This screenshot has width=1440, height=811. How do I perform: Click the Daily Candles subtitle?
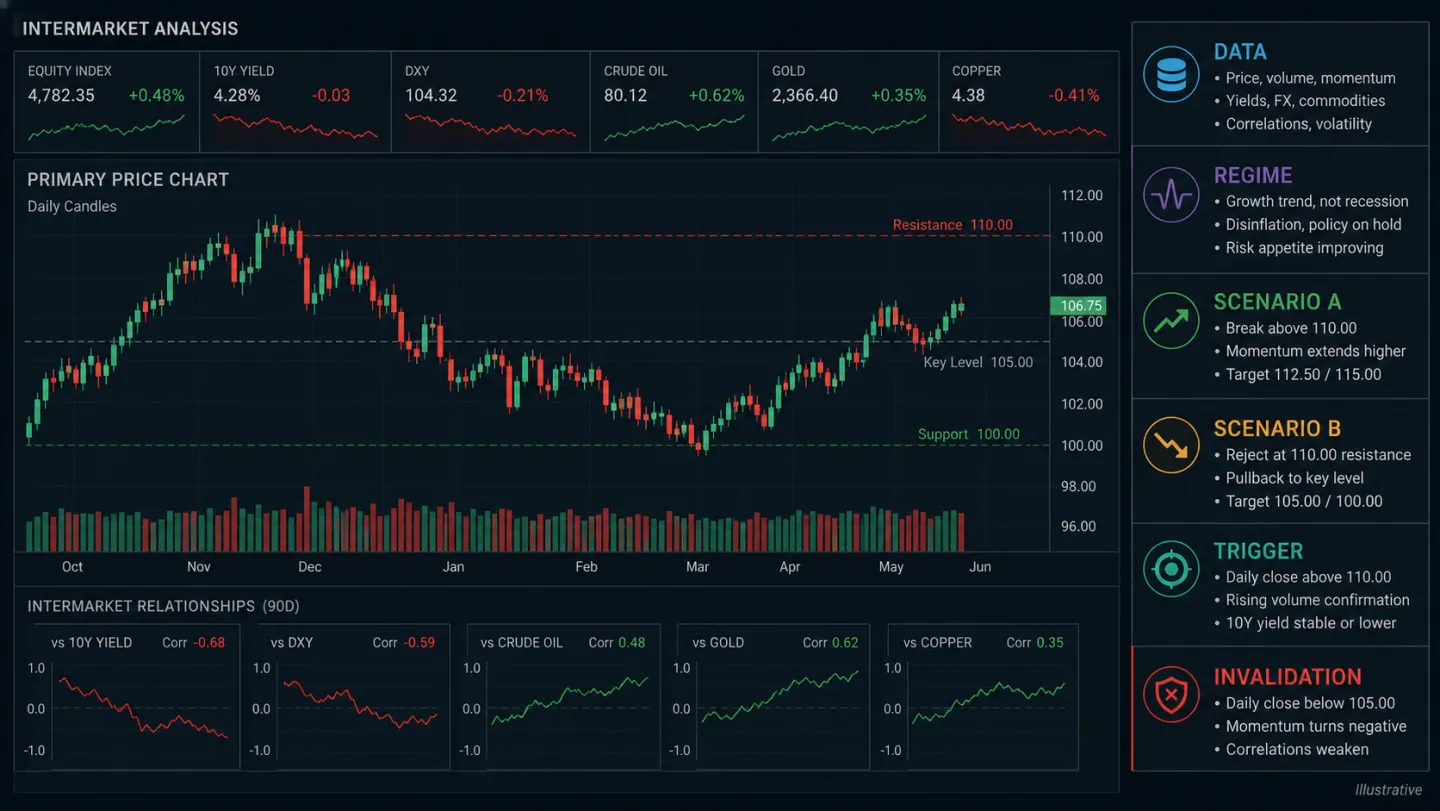click(x=72, y=206)
